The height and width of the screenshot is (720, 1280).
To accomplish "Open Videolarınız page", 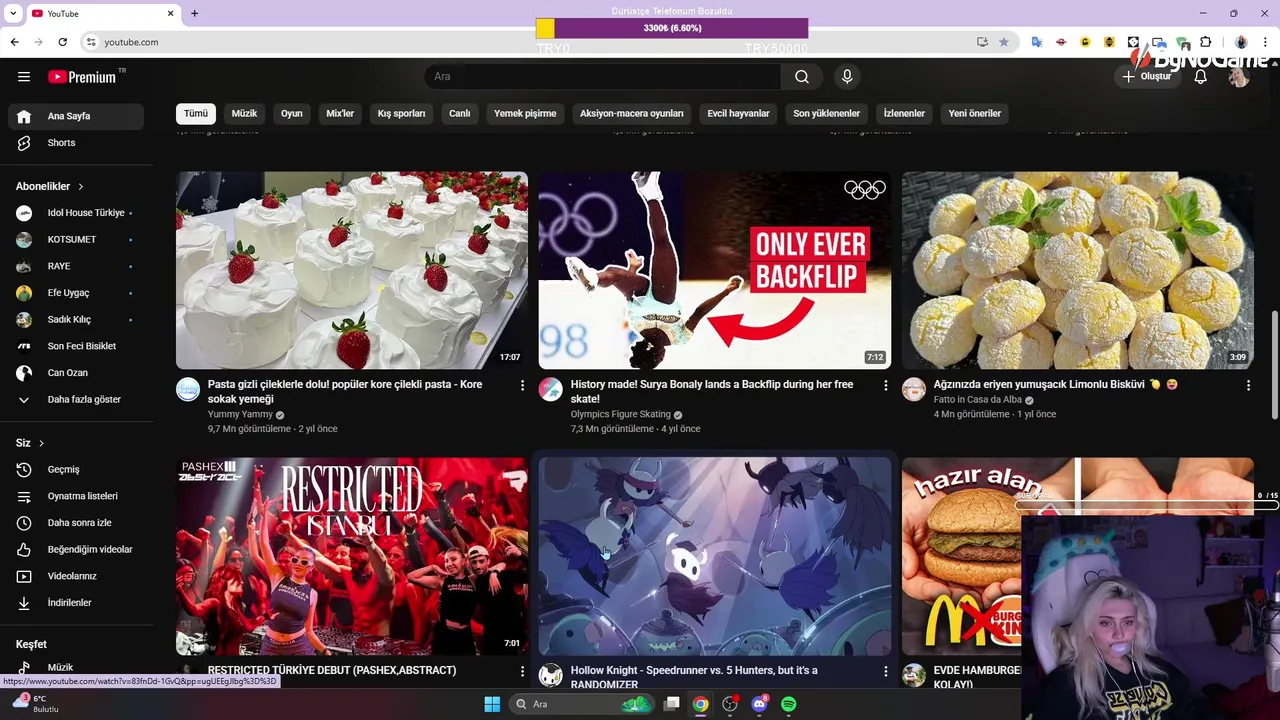I will tap(76, 576).
